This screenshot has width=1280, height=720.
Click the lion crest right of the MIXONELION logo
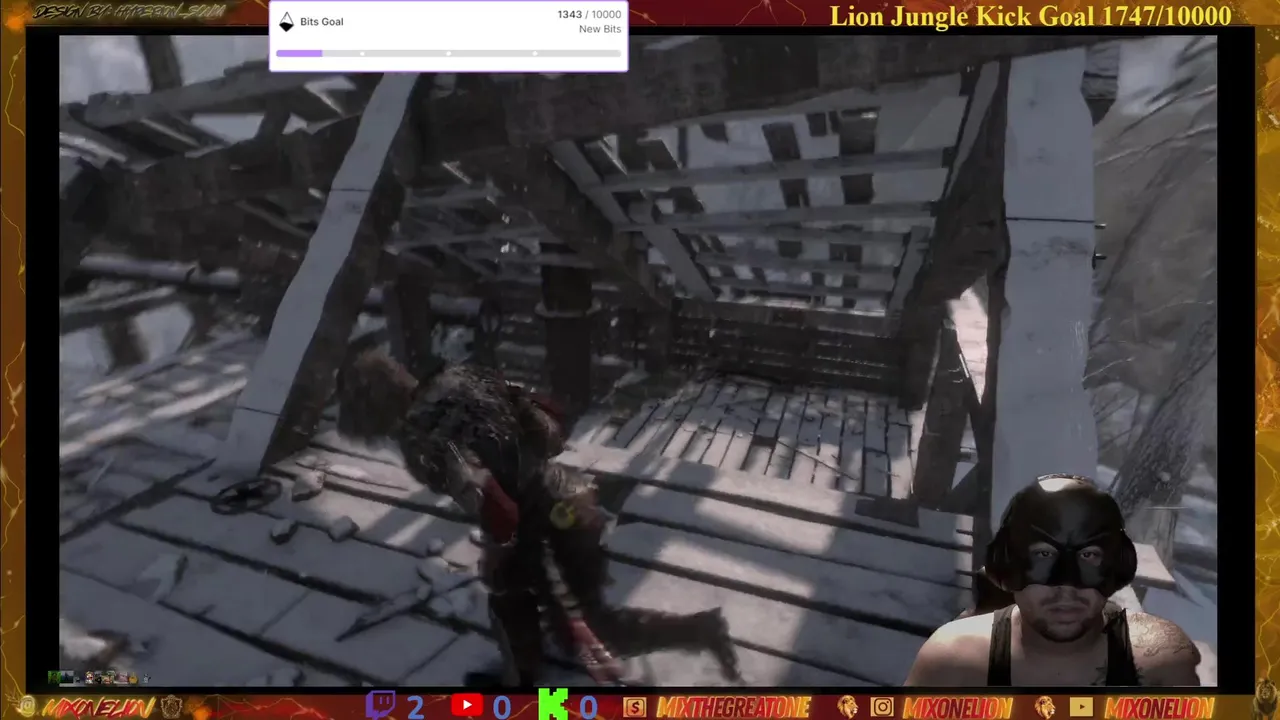coord(172,707)
